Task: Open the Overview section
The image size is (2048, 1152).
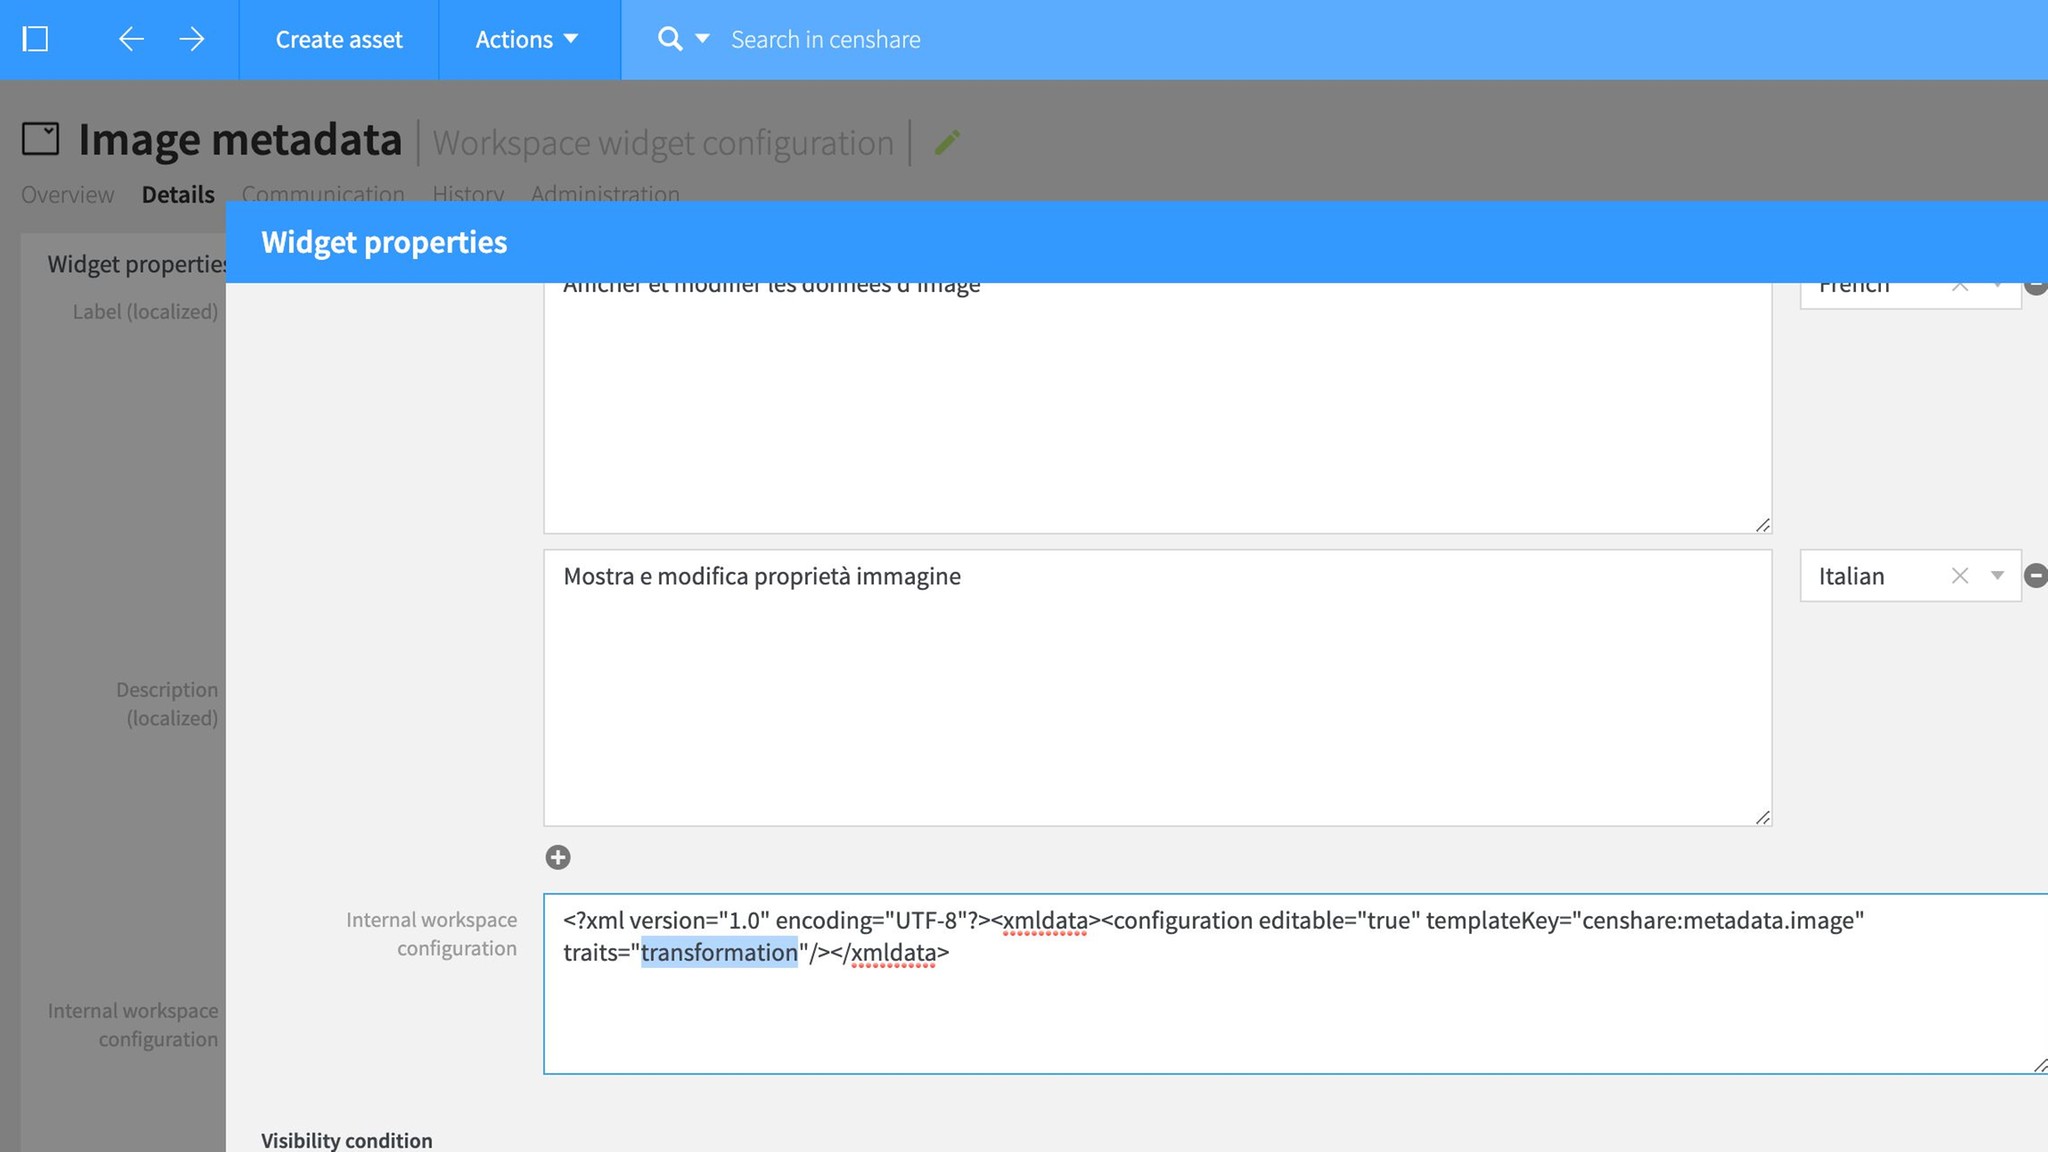Action: 66,193
